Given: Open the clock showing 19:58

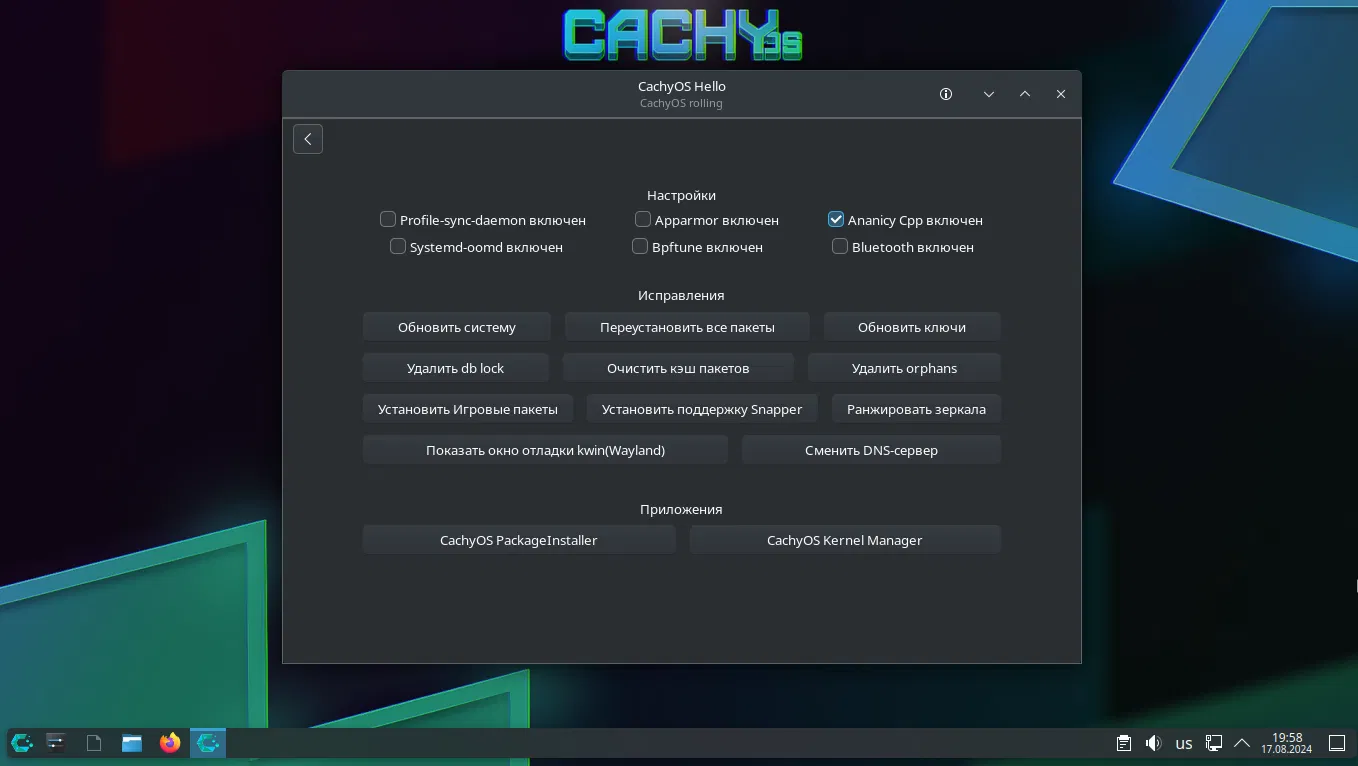Looking at the screenshot, I should click(x=1287, y=743).
